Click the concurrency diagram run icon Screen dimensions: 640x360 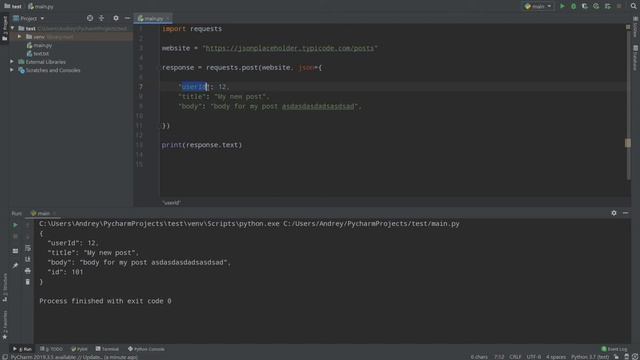(608, 6)
